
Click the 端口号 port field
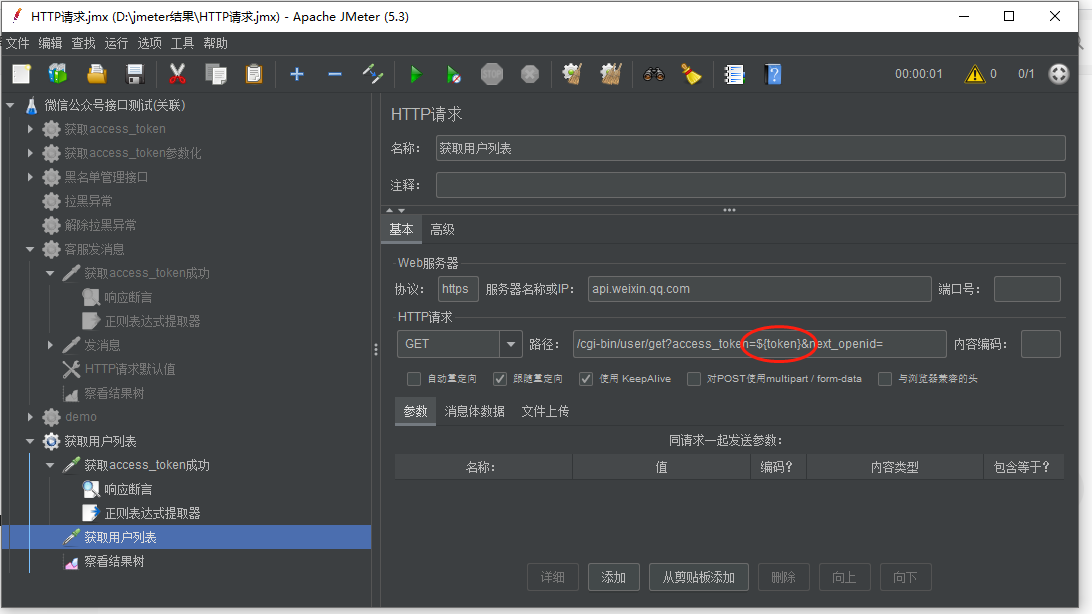tap(1027, 289)
